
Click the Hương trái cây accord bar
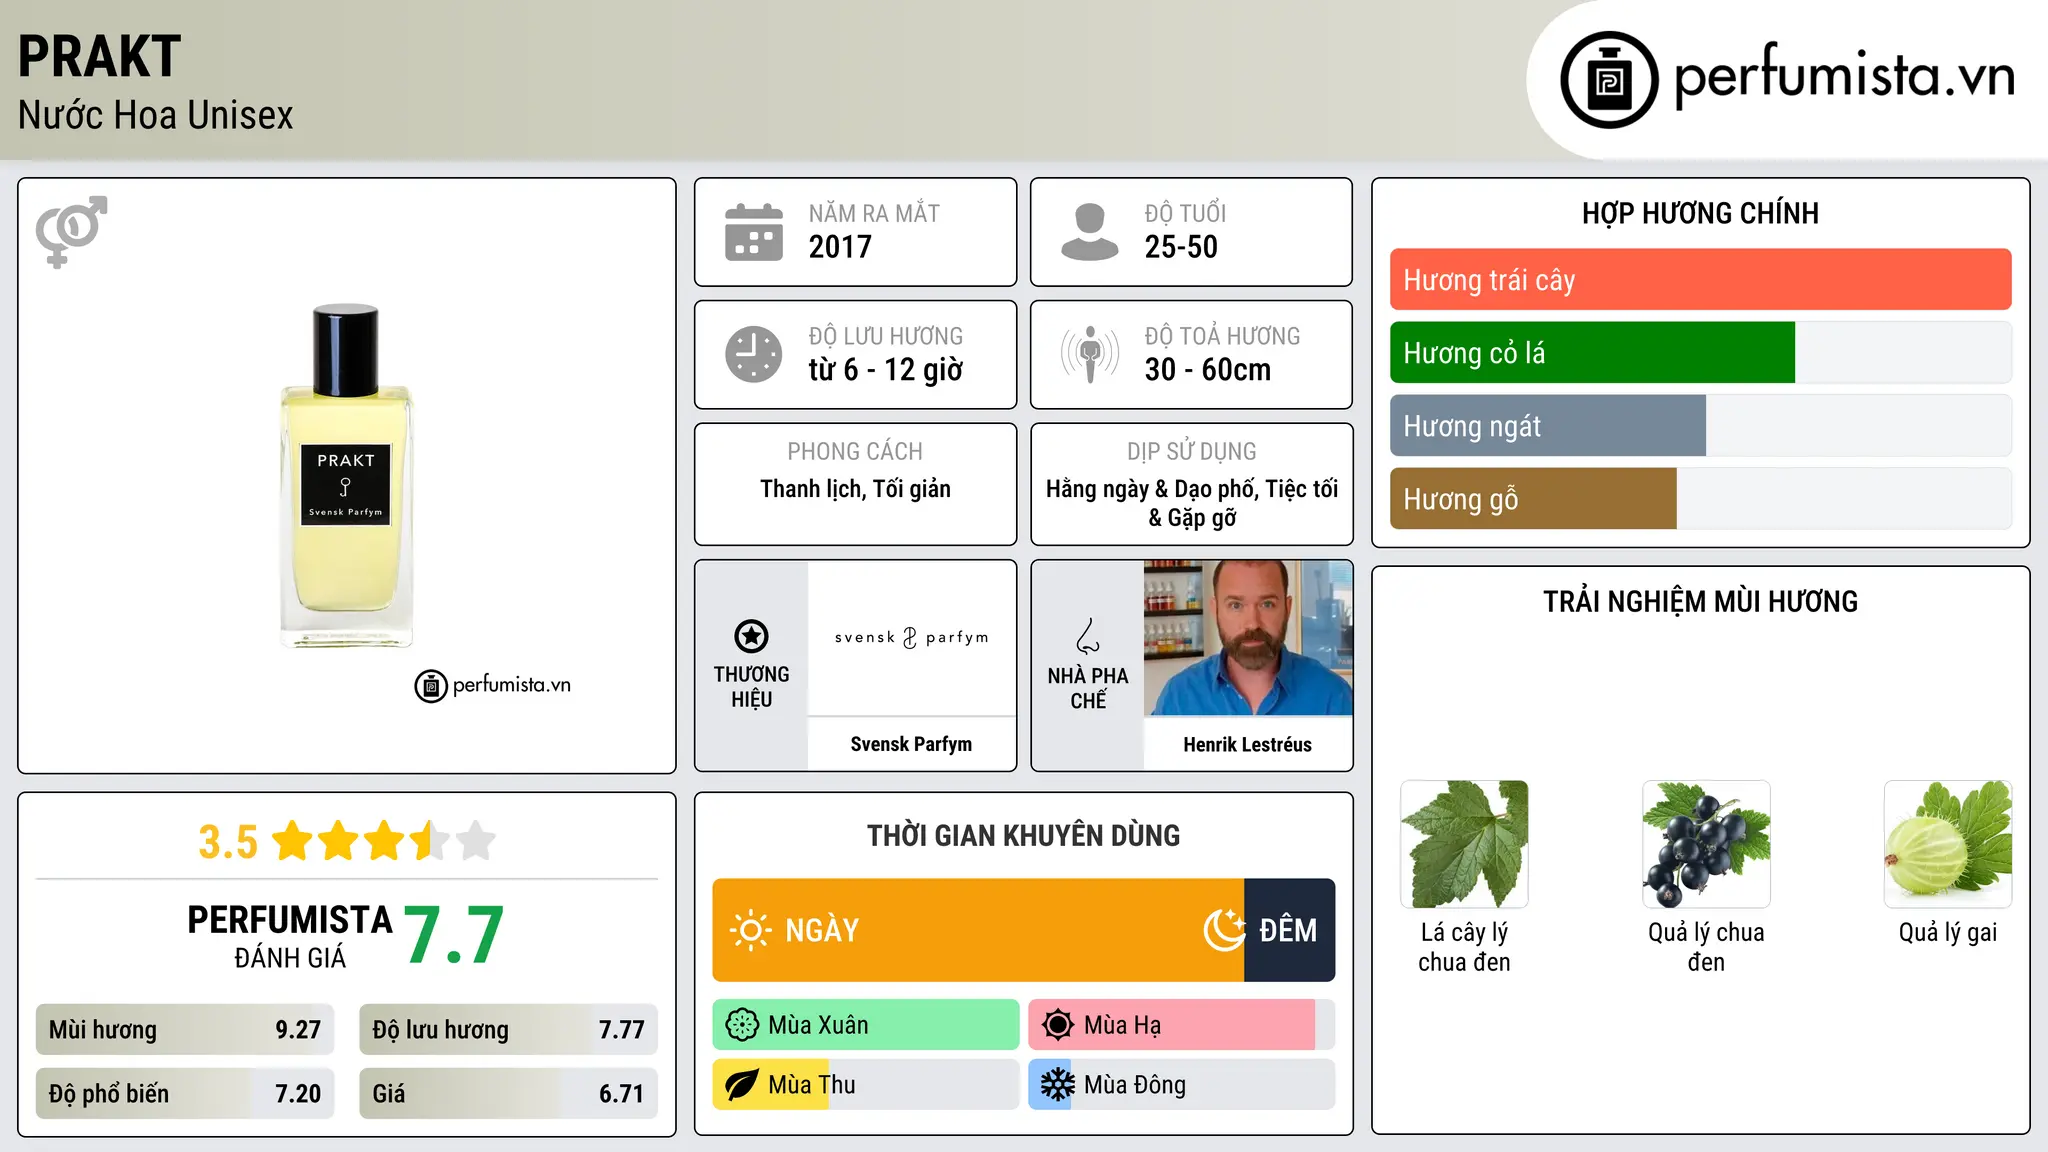[x=1700, y=280]
